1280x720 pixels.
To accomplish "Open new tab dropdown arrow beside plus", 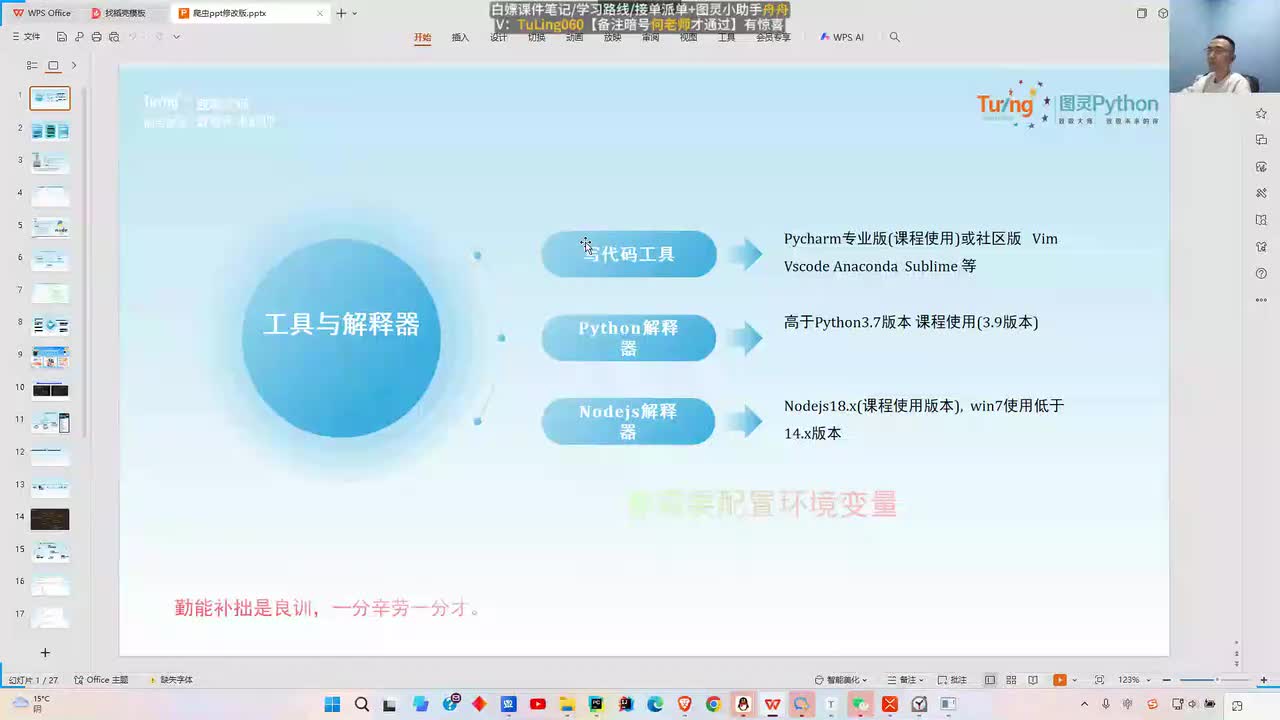I will tap(354, 13).
